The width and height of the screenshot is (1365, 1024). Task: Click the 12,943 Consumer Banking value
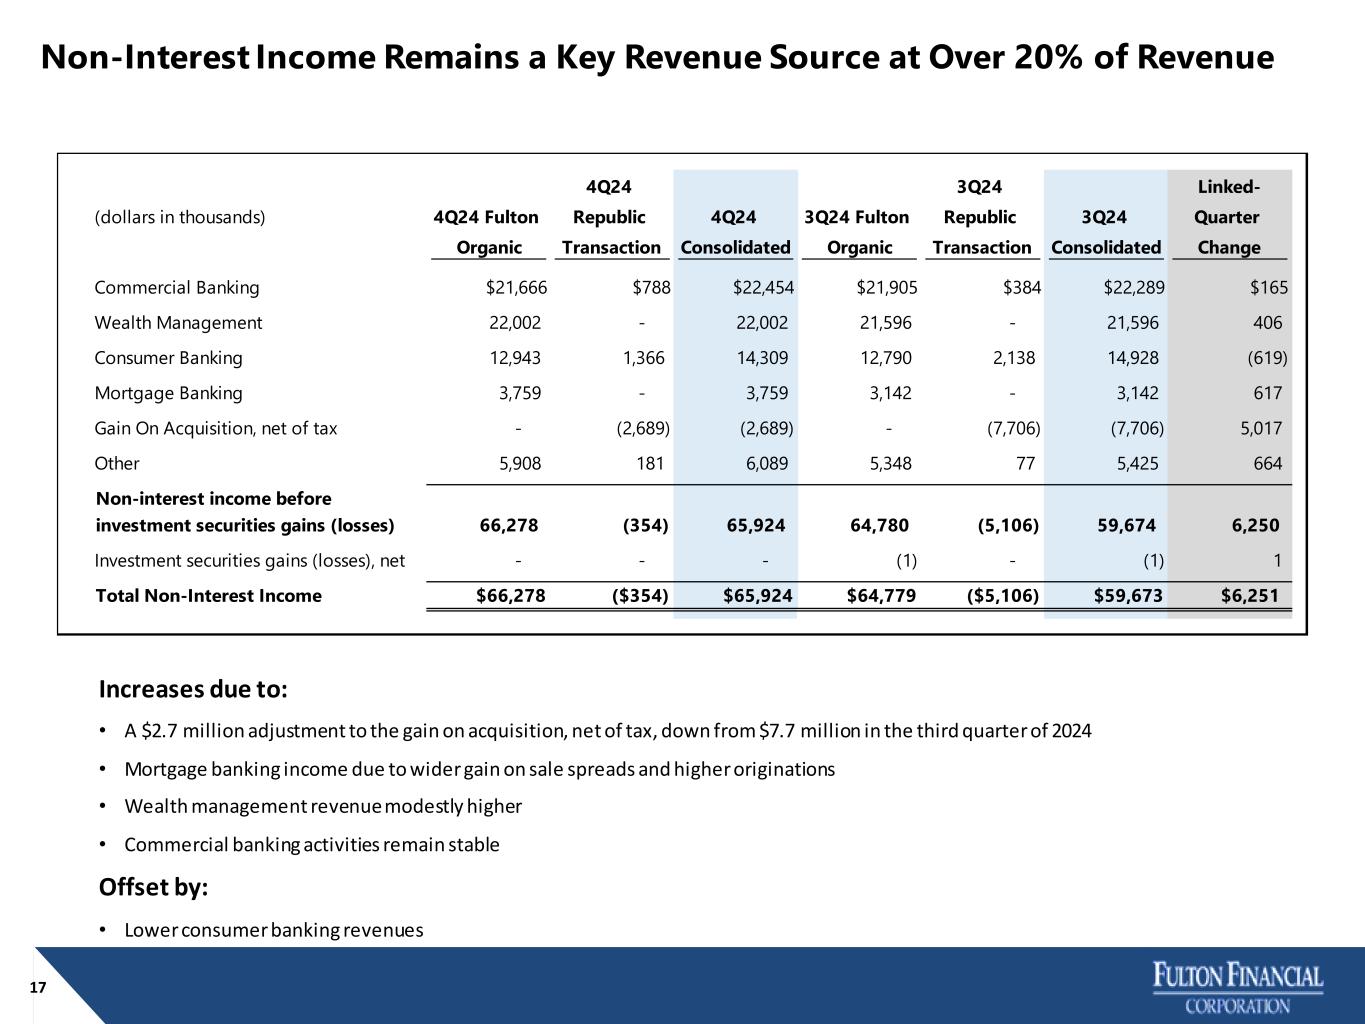click(515, 358)
